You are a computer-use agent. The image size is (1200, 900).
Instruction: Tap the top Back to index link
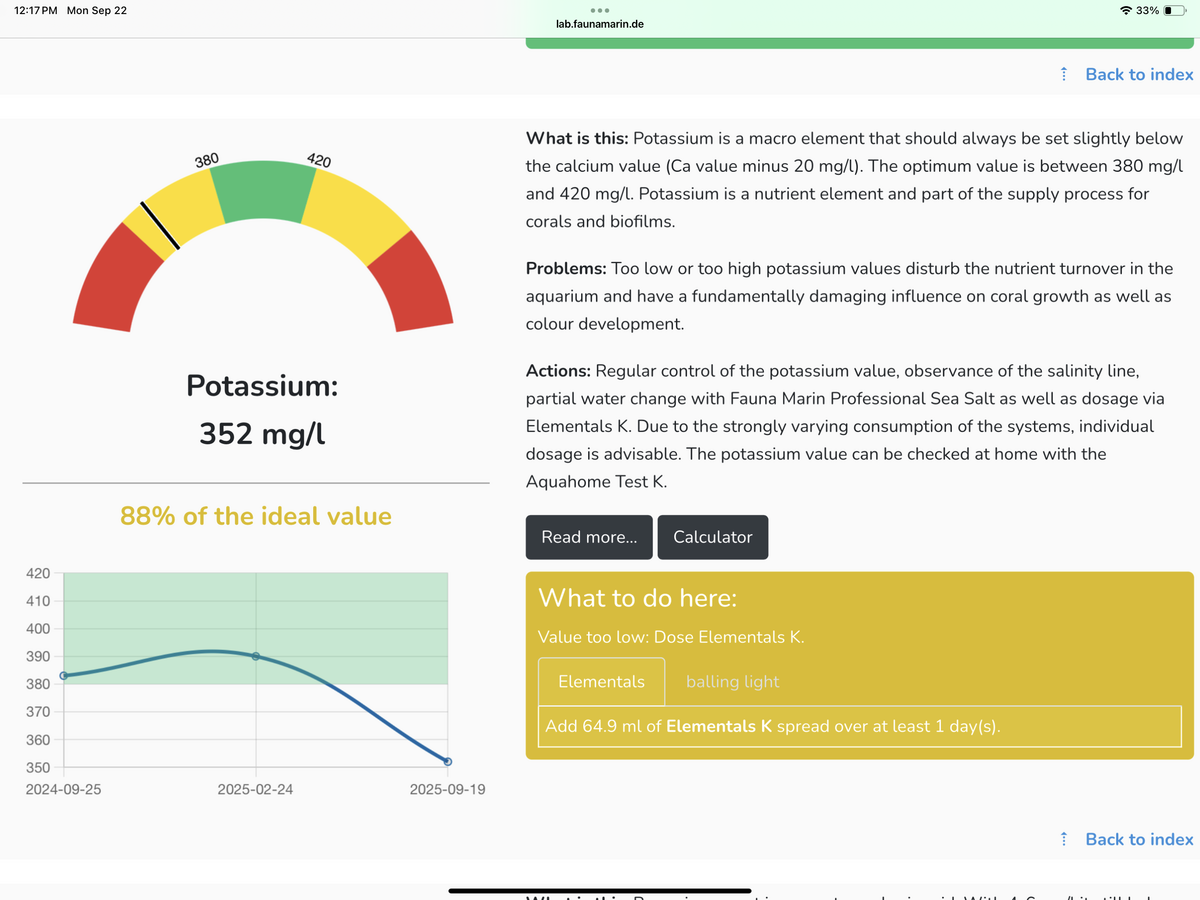pyautogui.click(x=1139, y=74)
